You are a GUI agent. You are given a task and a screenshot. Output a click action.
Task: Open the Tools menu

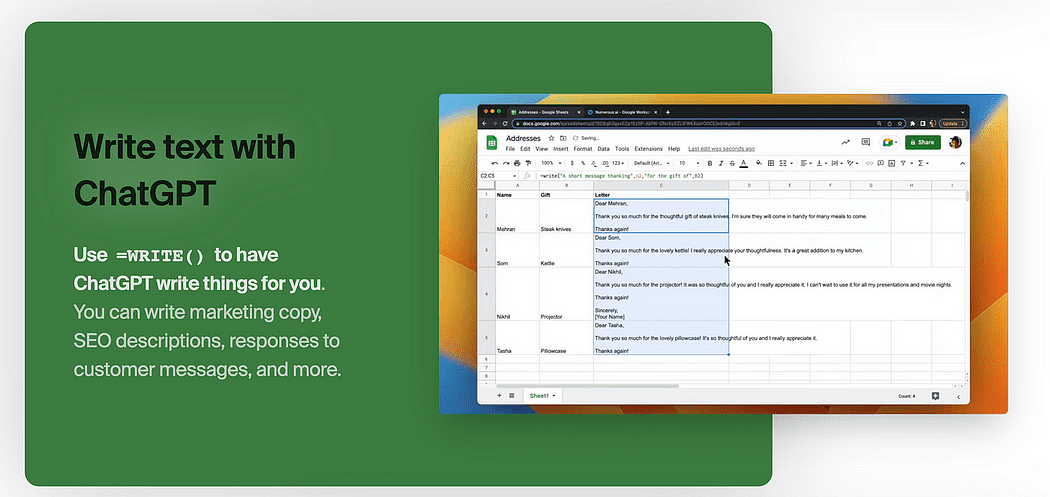coord(622,149)
